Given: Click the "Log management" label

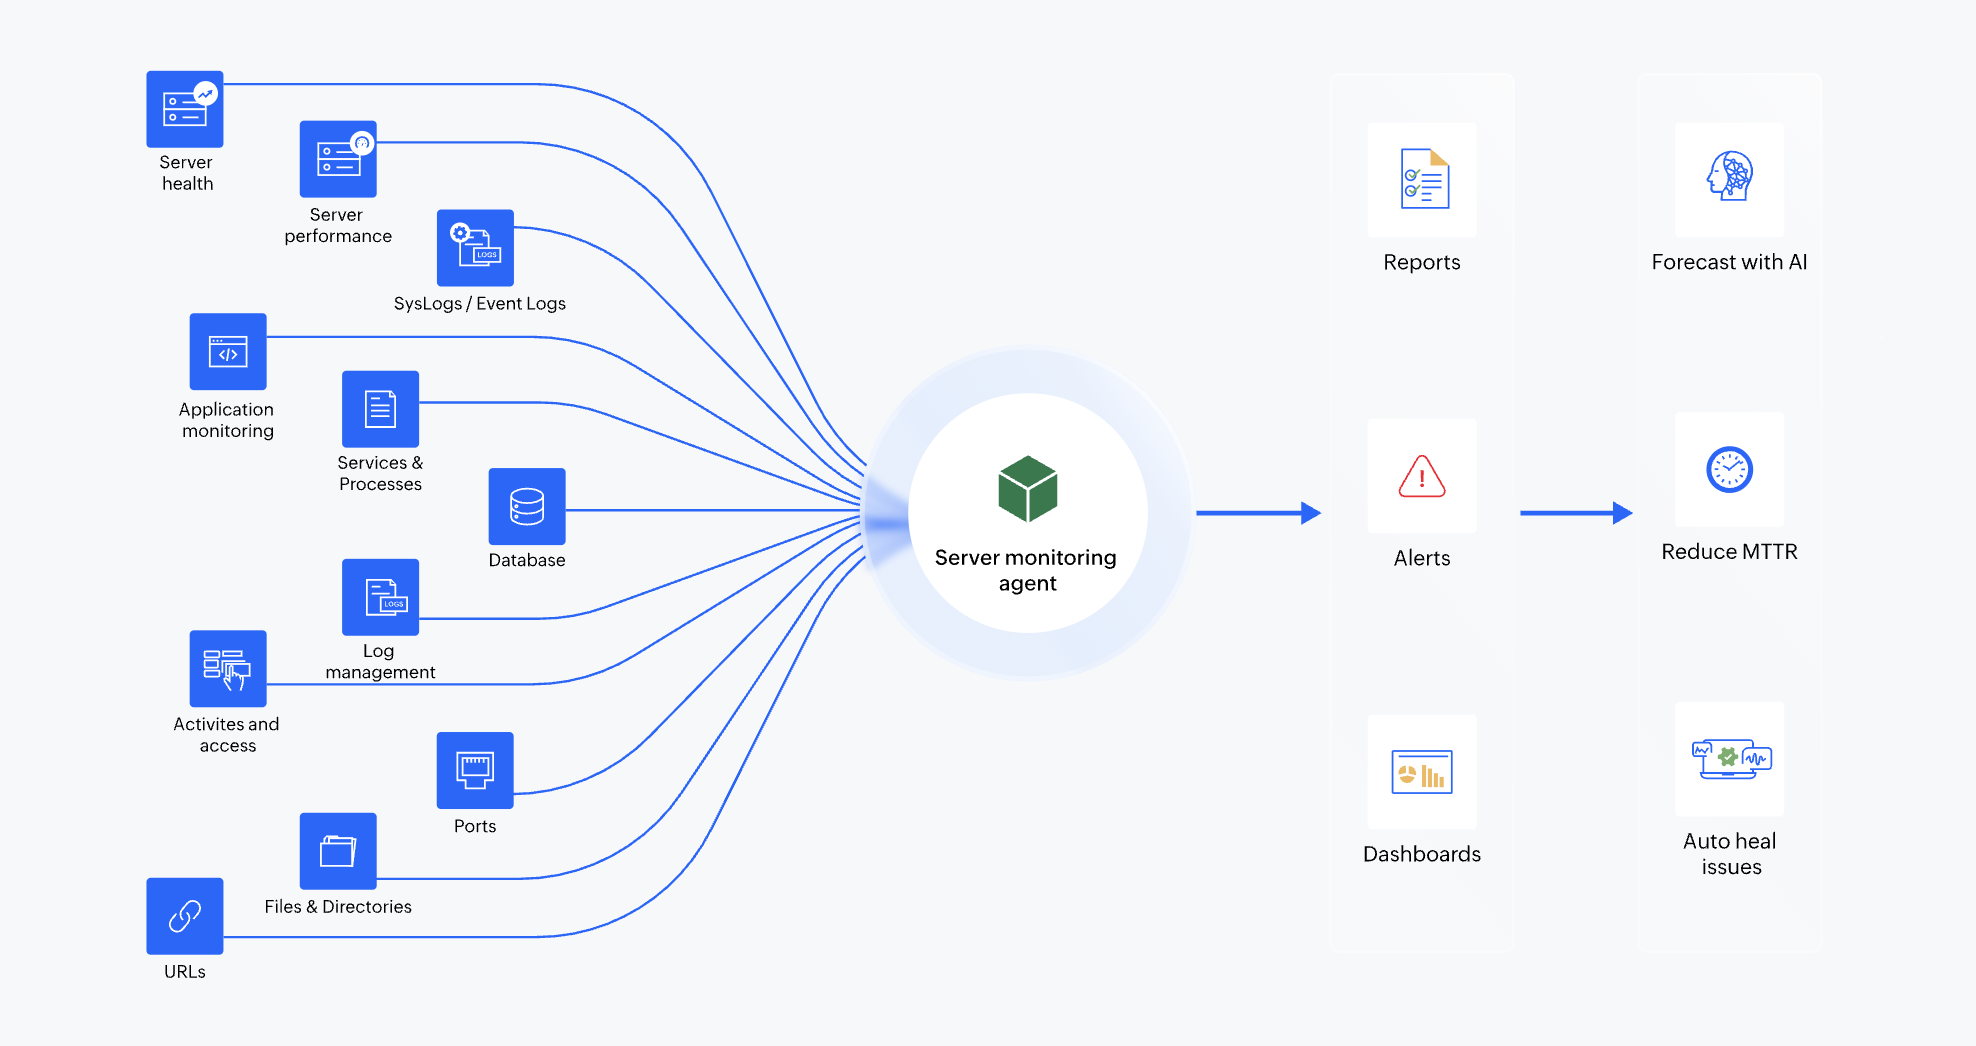Looking at the screenshot, I should click(380, 661).
